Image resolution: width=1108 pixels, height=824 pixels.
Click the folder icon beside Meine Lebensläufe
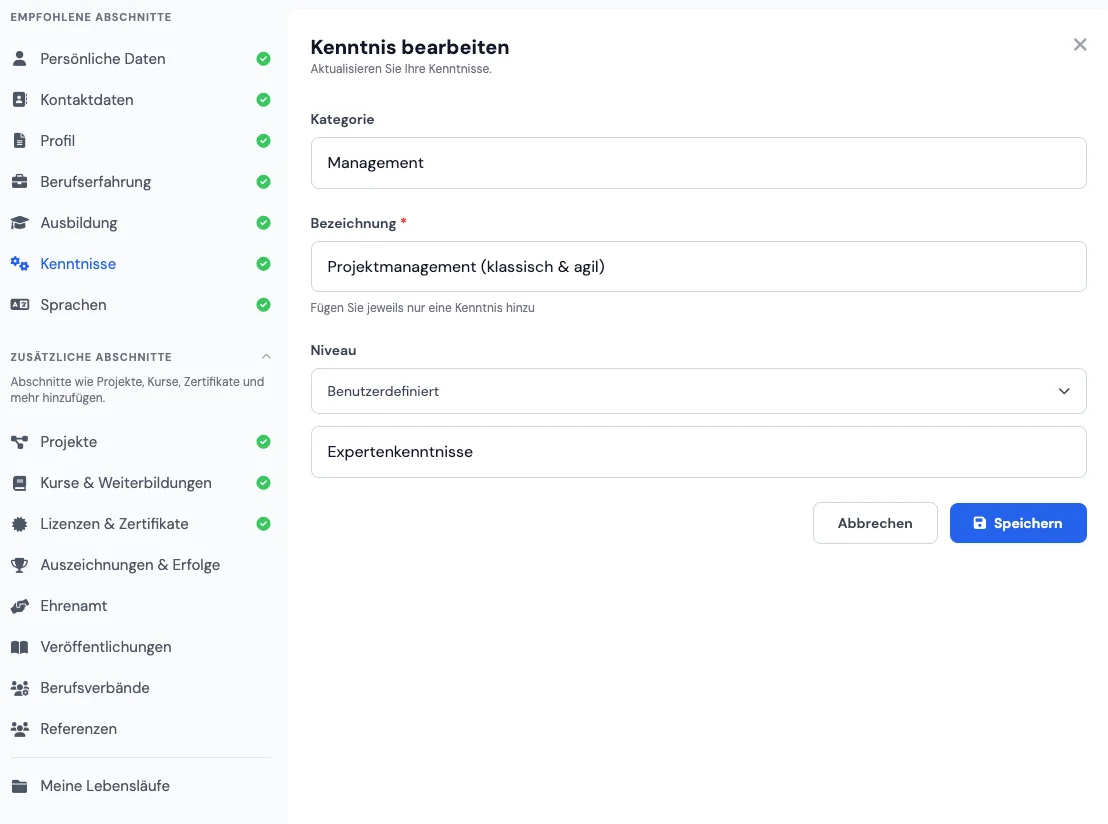click(20, 786)
